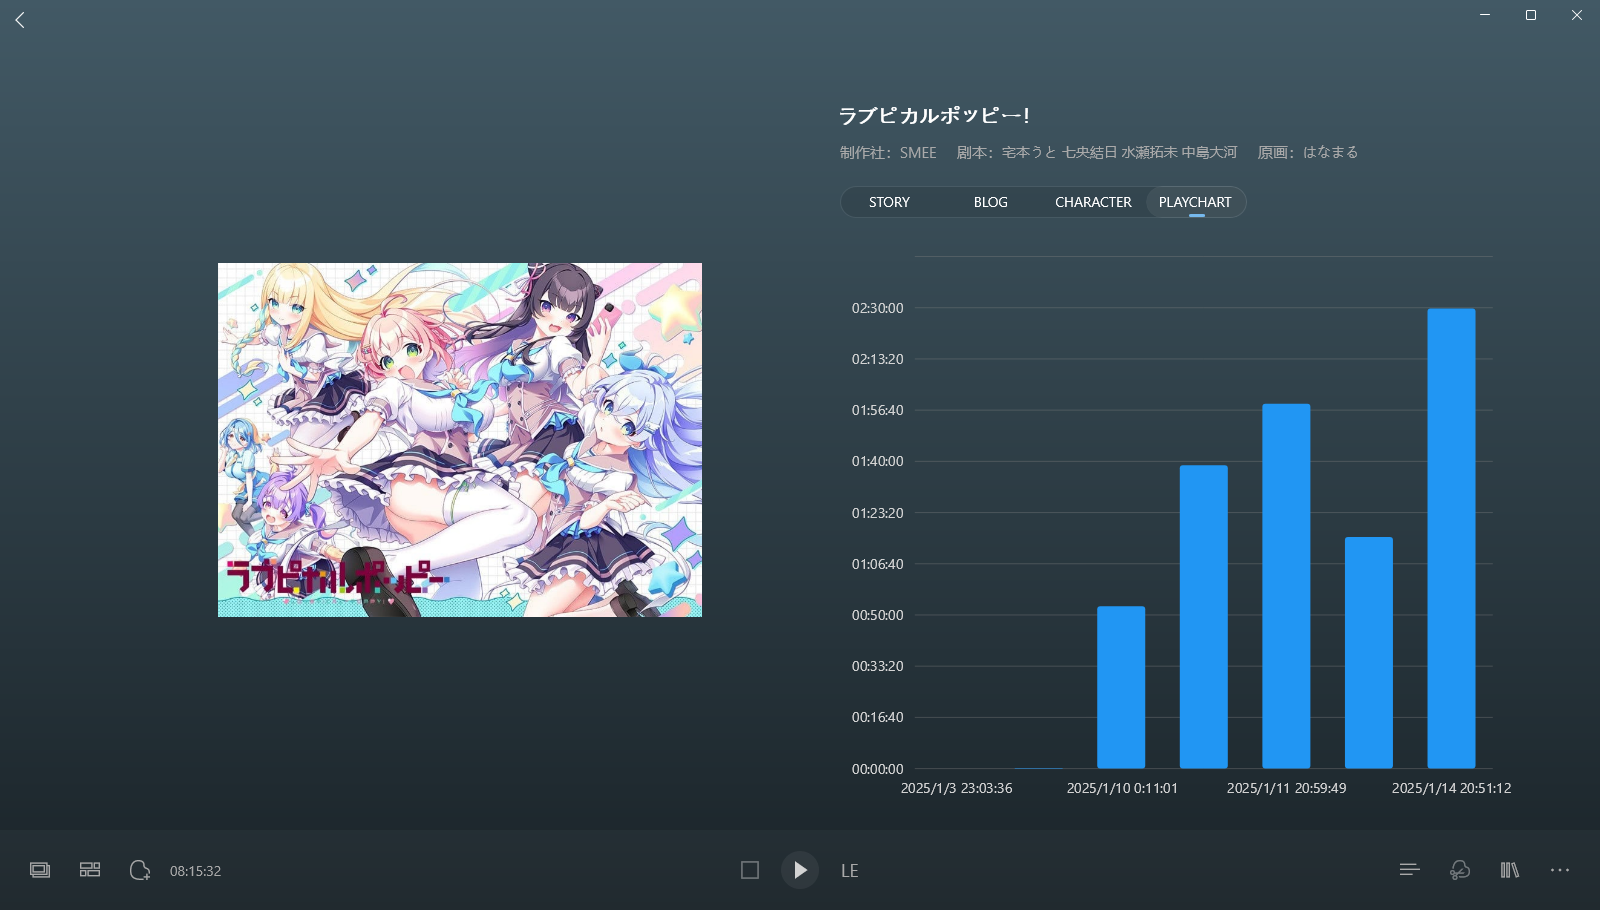Screen dimensions: 1600x910
Task: Click the tallest bar for 2025/1/14
Action: (x=1451, y=538)
